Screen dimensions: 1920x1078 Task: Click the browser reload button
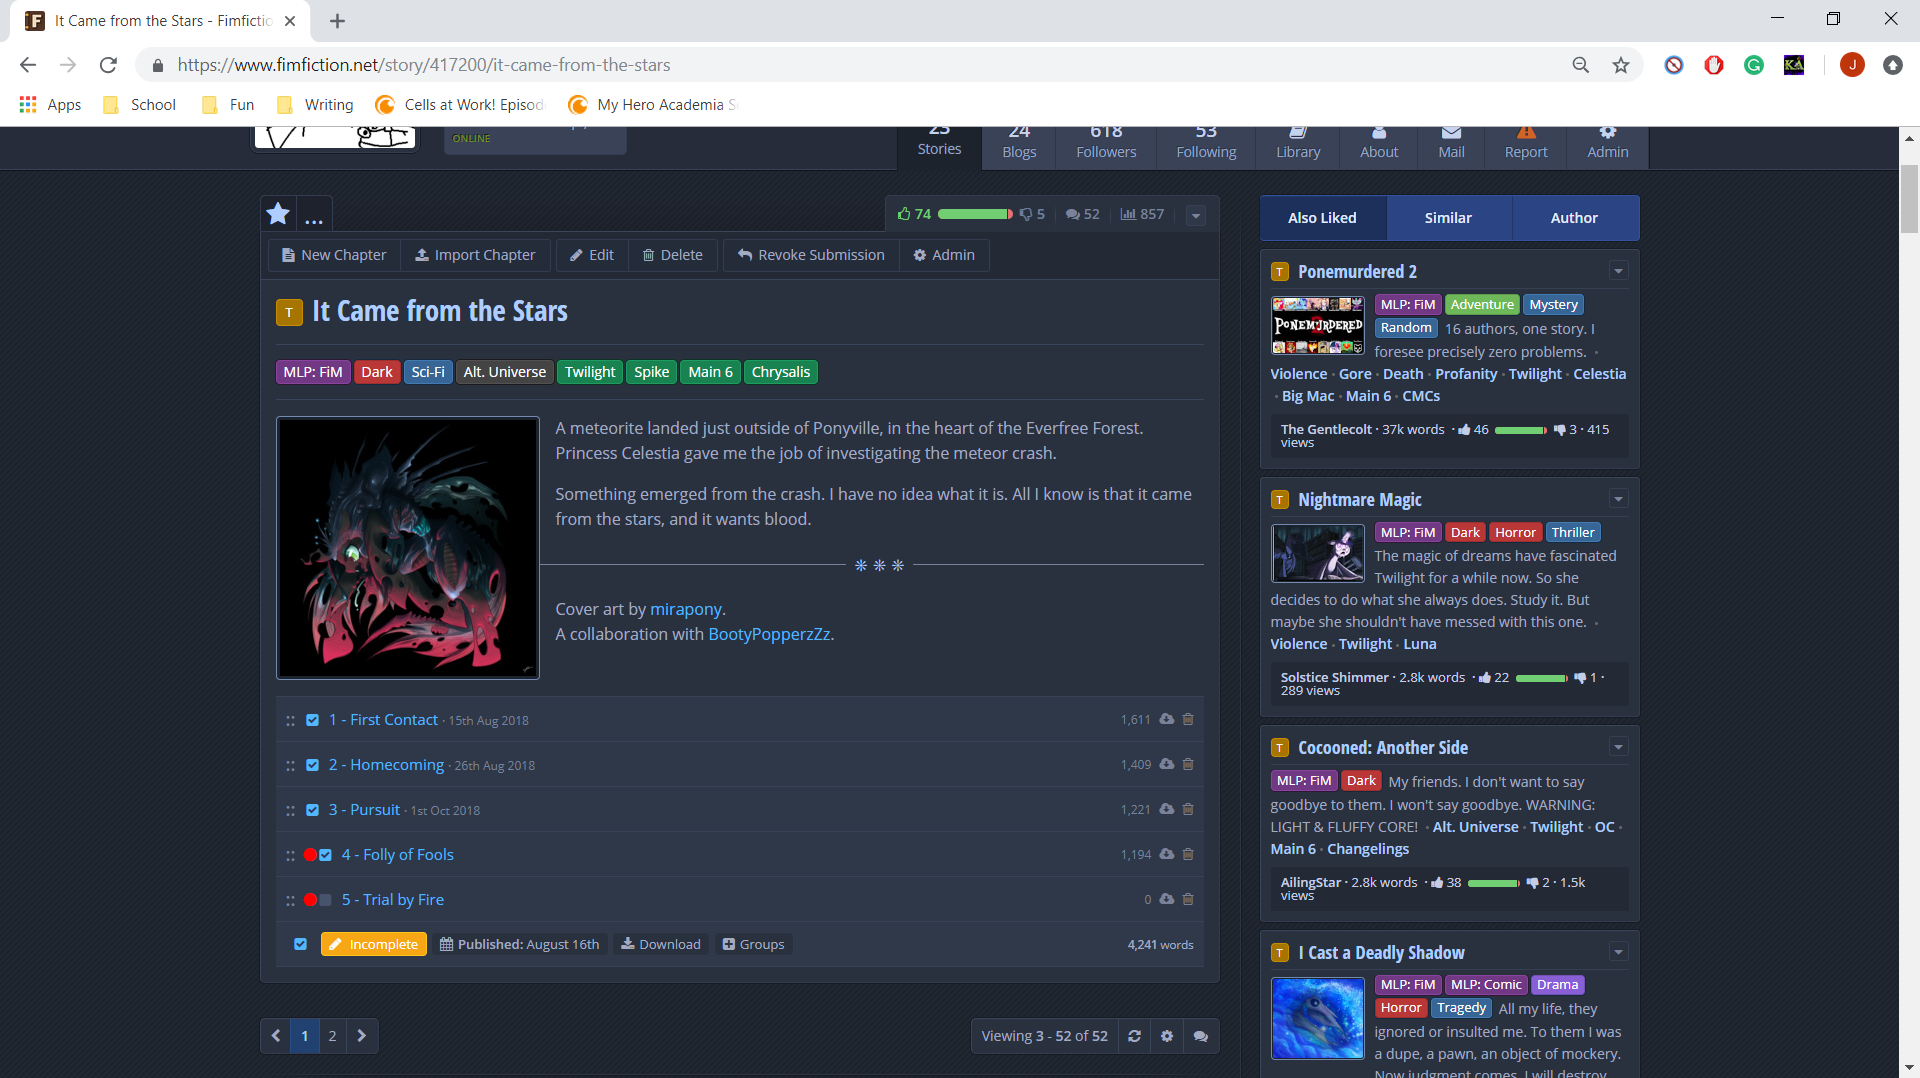click(108, 65)
